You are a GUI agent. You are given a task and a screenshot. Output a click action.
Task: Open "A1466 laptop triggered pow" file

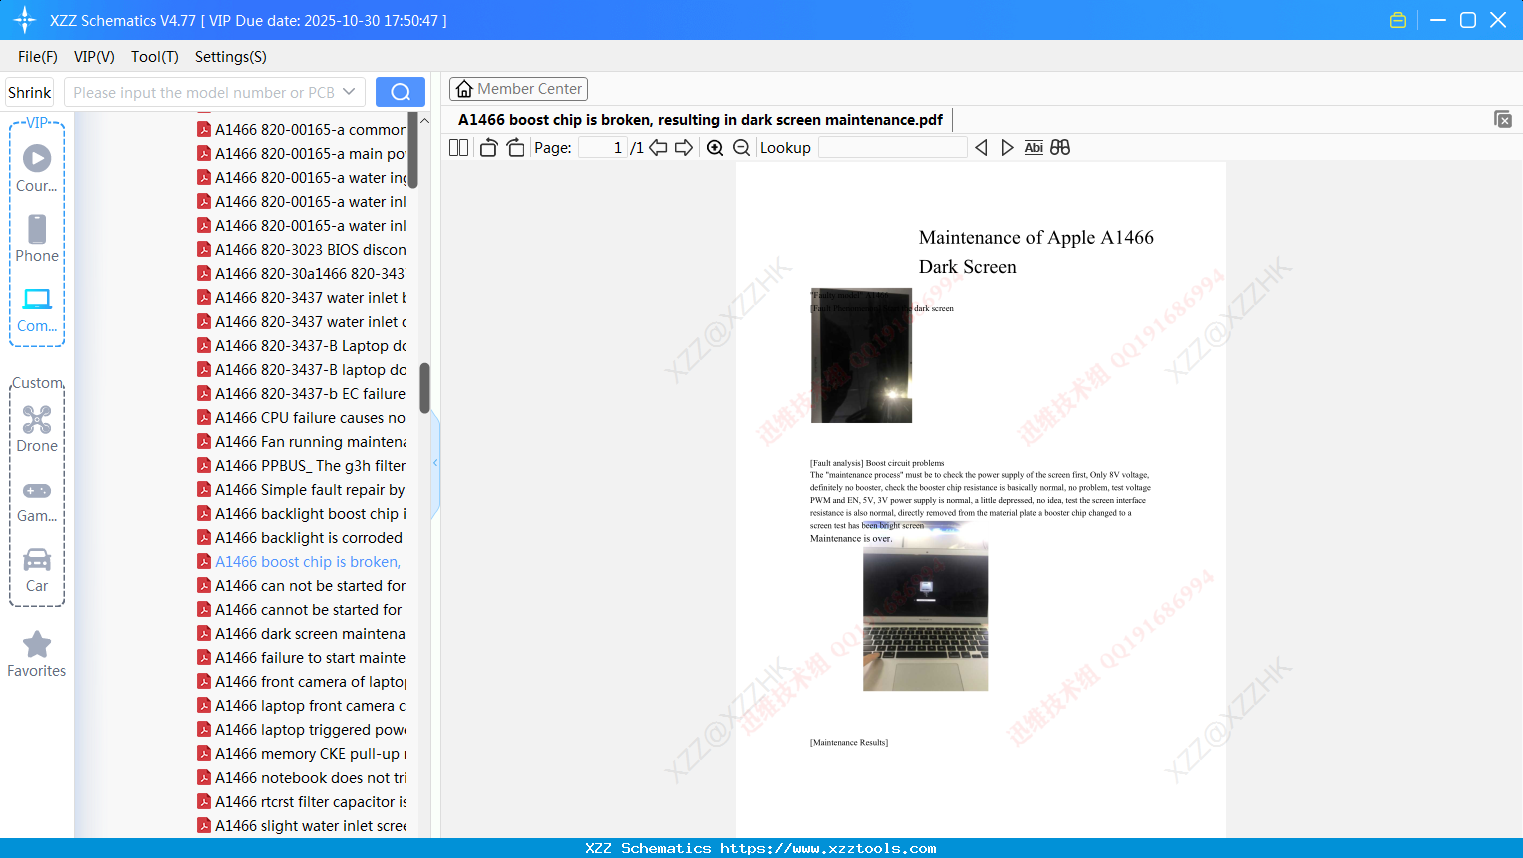click(301, 730)
